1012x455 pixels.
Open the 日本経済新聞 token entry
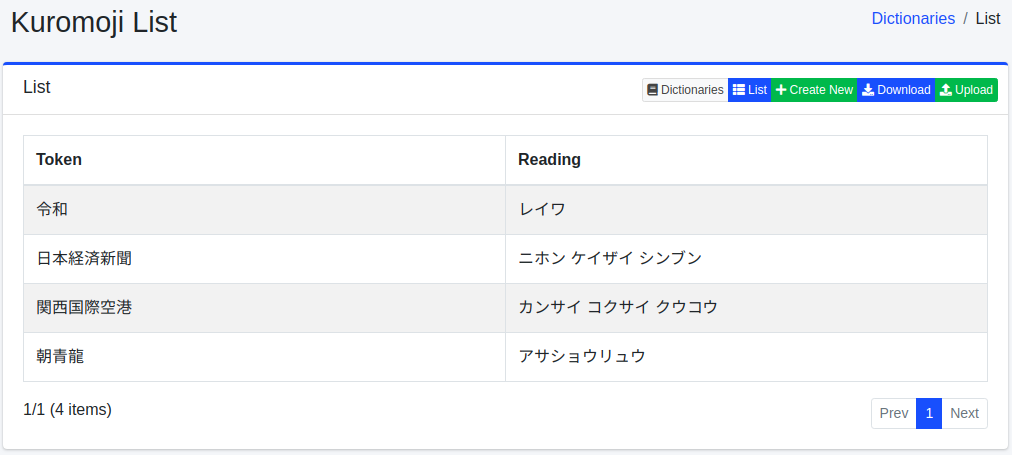[84, 258]
